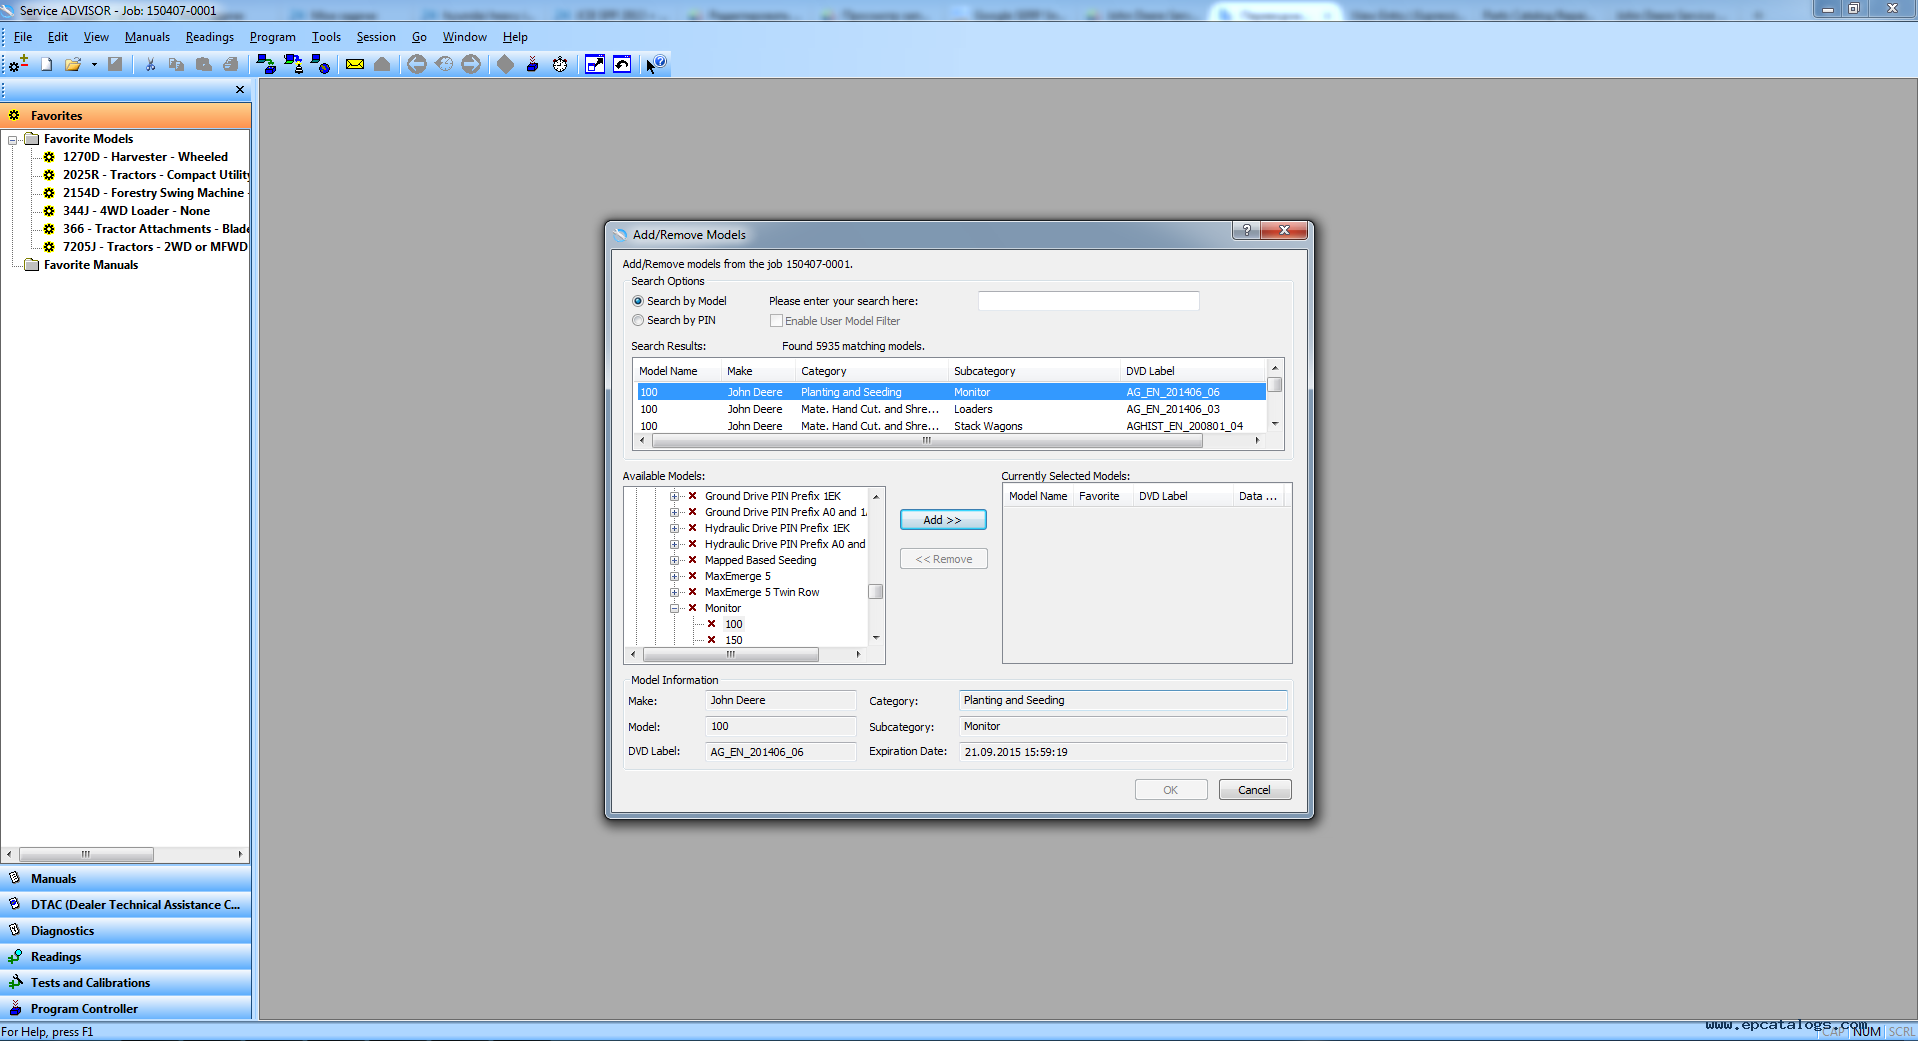The width and height of the screenshot is (1918, 1041).
Task: Click the laptop-to-machine connection icon
Action: click(x=266, y=64)
